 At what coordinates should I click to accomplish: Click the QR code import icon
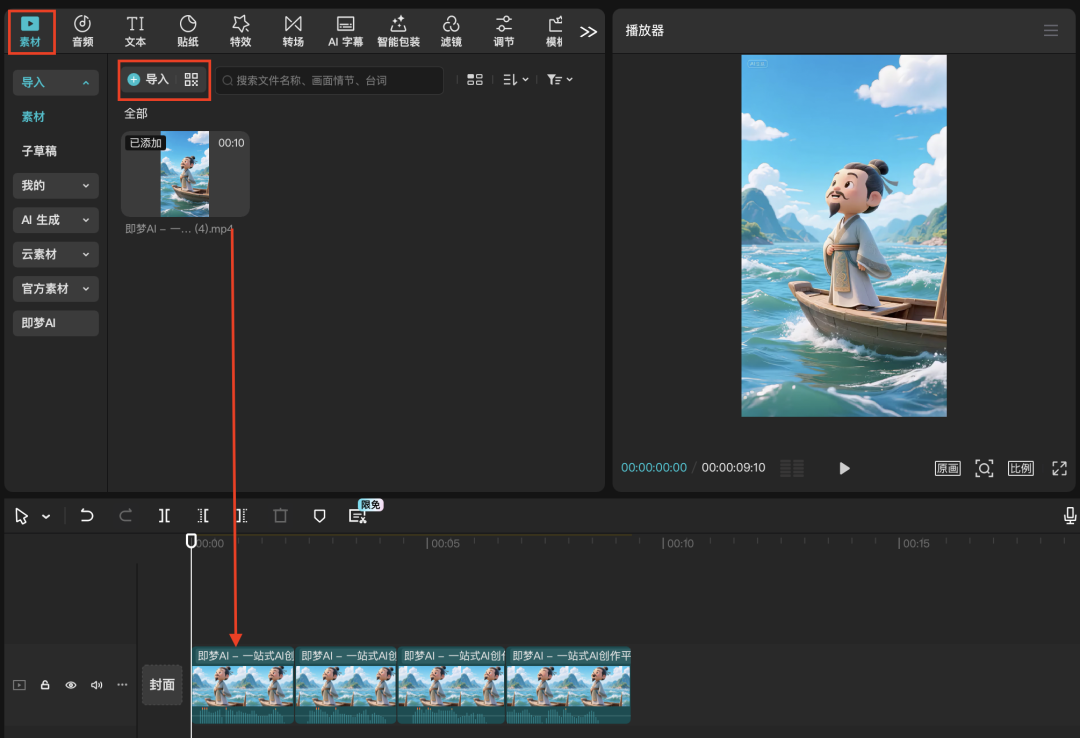[192, 80]
